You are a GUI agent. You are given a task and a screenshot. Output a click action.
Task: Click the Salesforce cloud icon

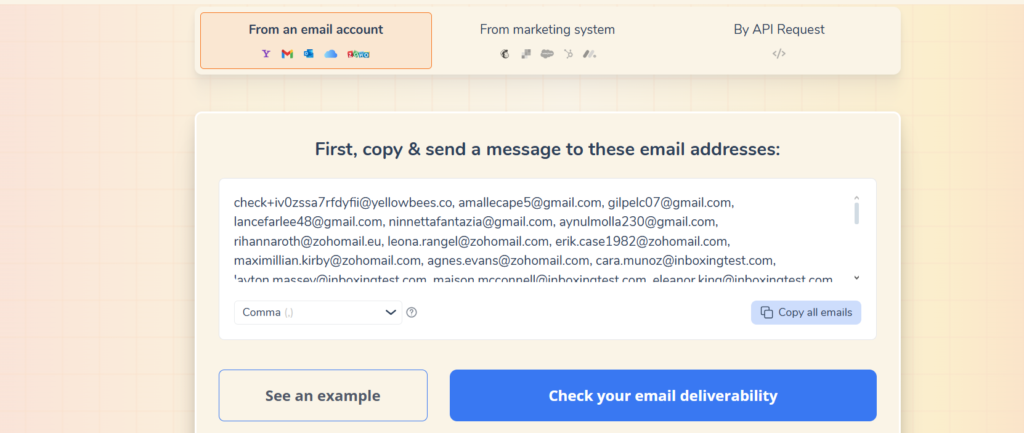point(547,54)
